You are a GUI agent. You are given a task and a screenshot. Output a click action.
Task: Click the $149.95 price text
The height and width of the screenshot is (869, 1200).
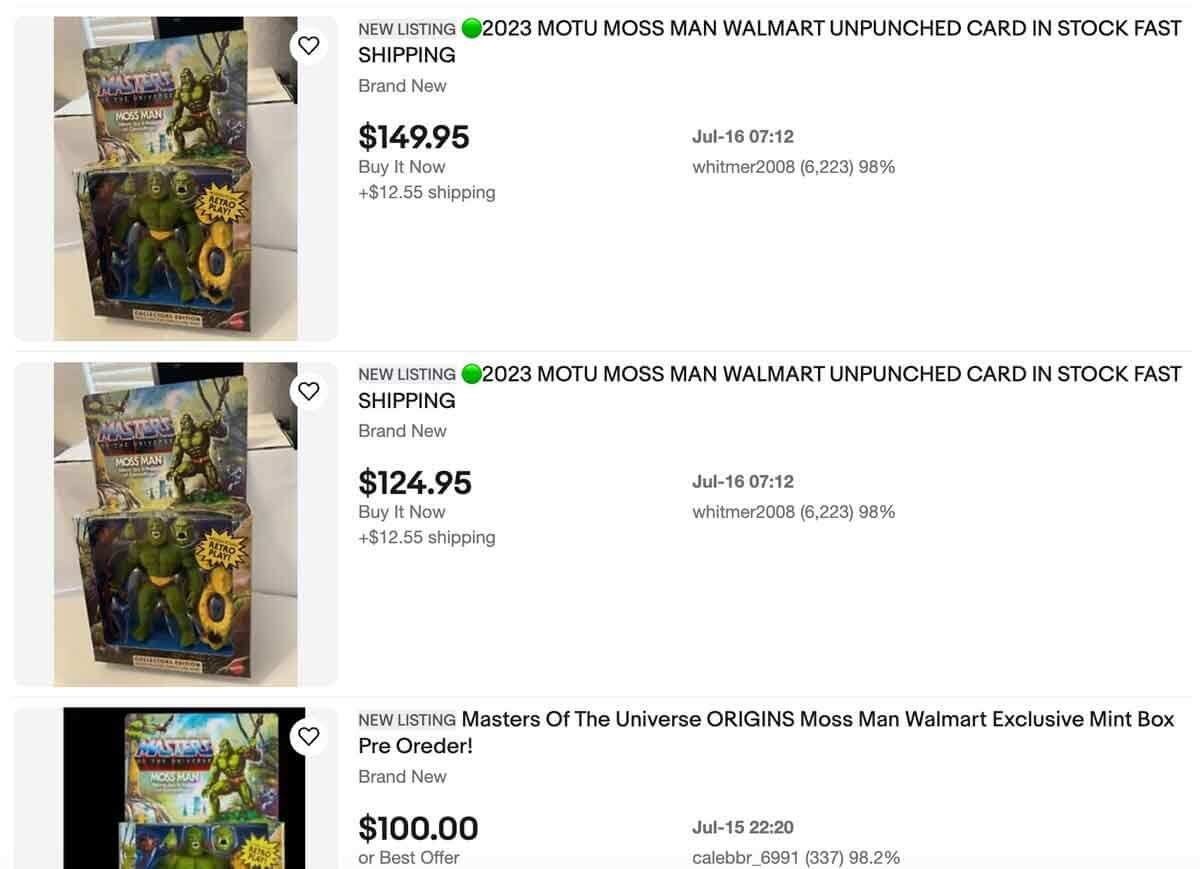click(414, 136)
